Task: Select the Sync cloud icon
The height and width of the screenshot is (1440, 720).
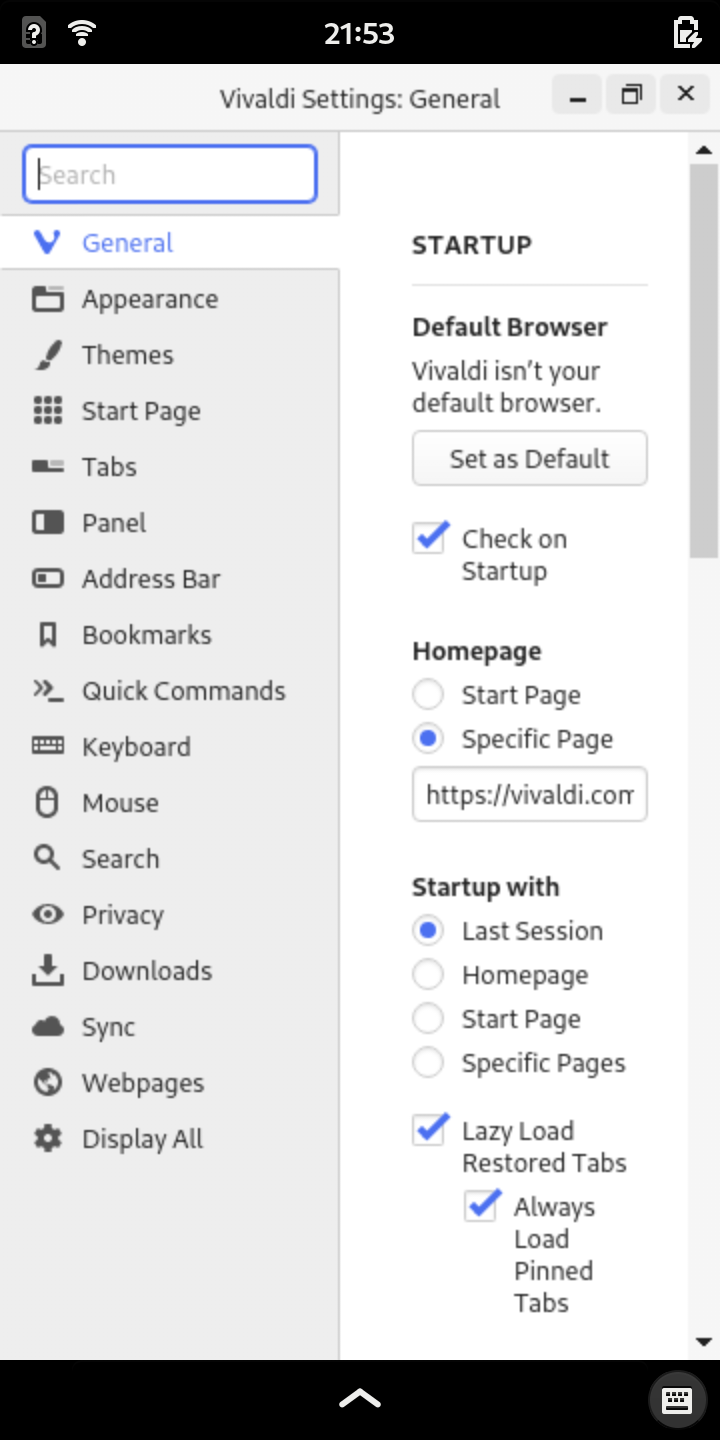Action: [x=47, y=1027]
